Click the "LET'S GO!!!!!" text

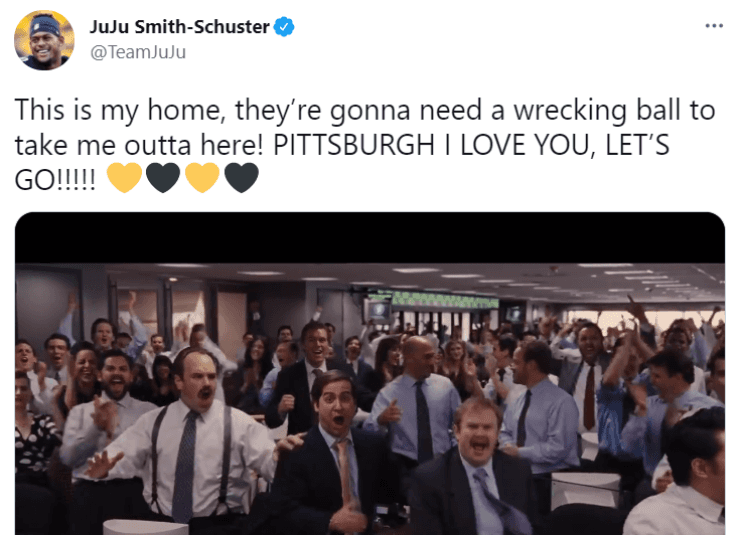click(x=637, y=145)
